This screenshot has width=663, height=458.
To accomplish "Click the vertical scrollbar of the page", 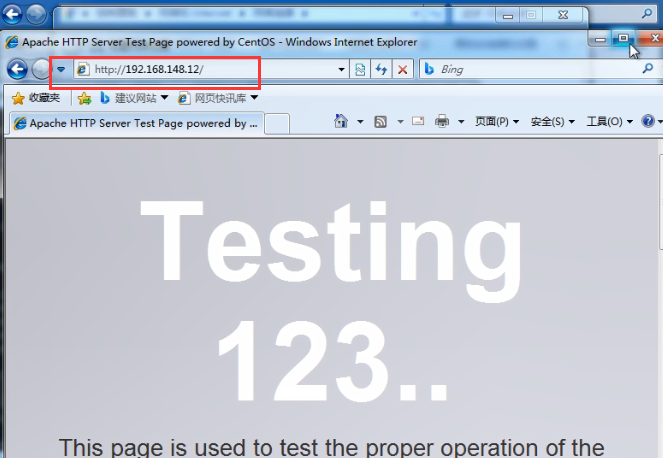I will pyautogui.click(x=660, y=203).
